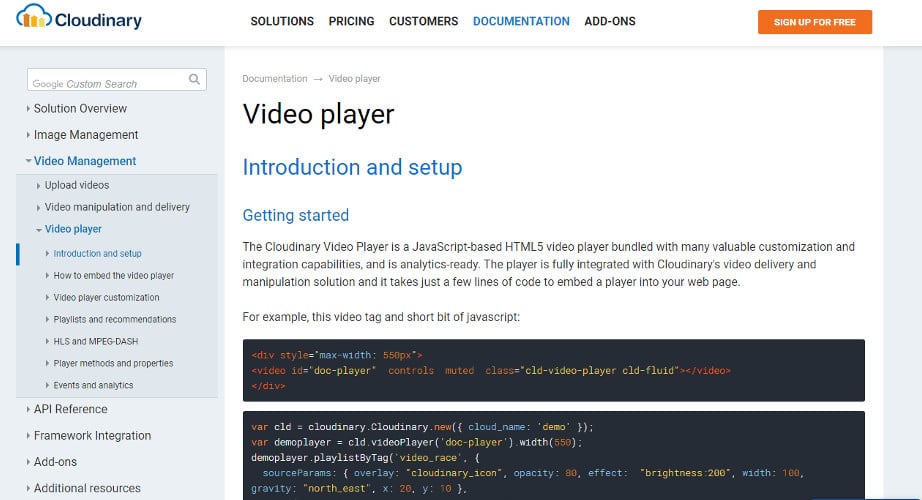Image resolution: width=922 pixels, height=500 pixels.
Task: Open Video player customization page
Action: [106, 297]
